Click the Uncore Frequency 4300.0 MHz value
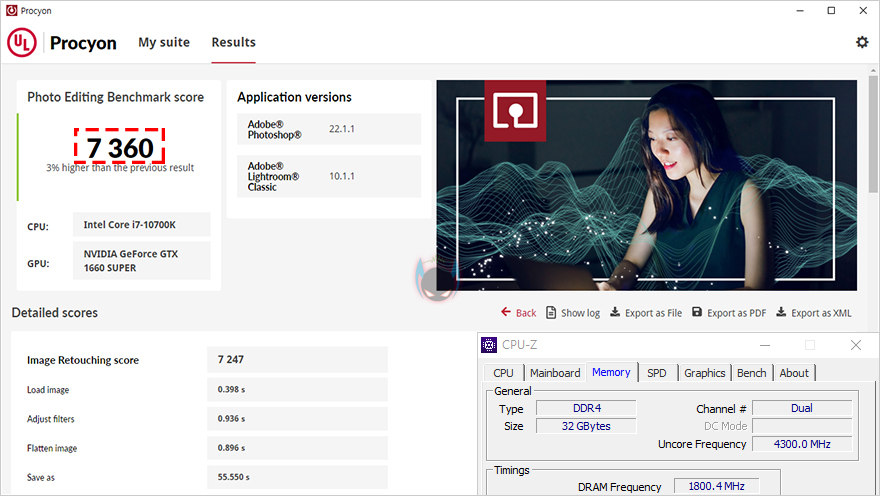 [x=802, y=444]
